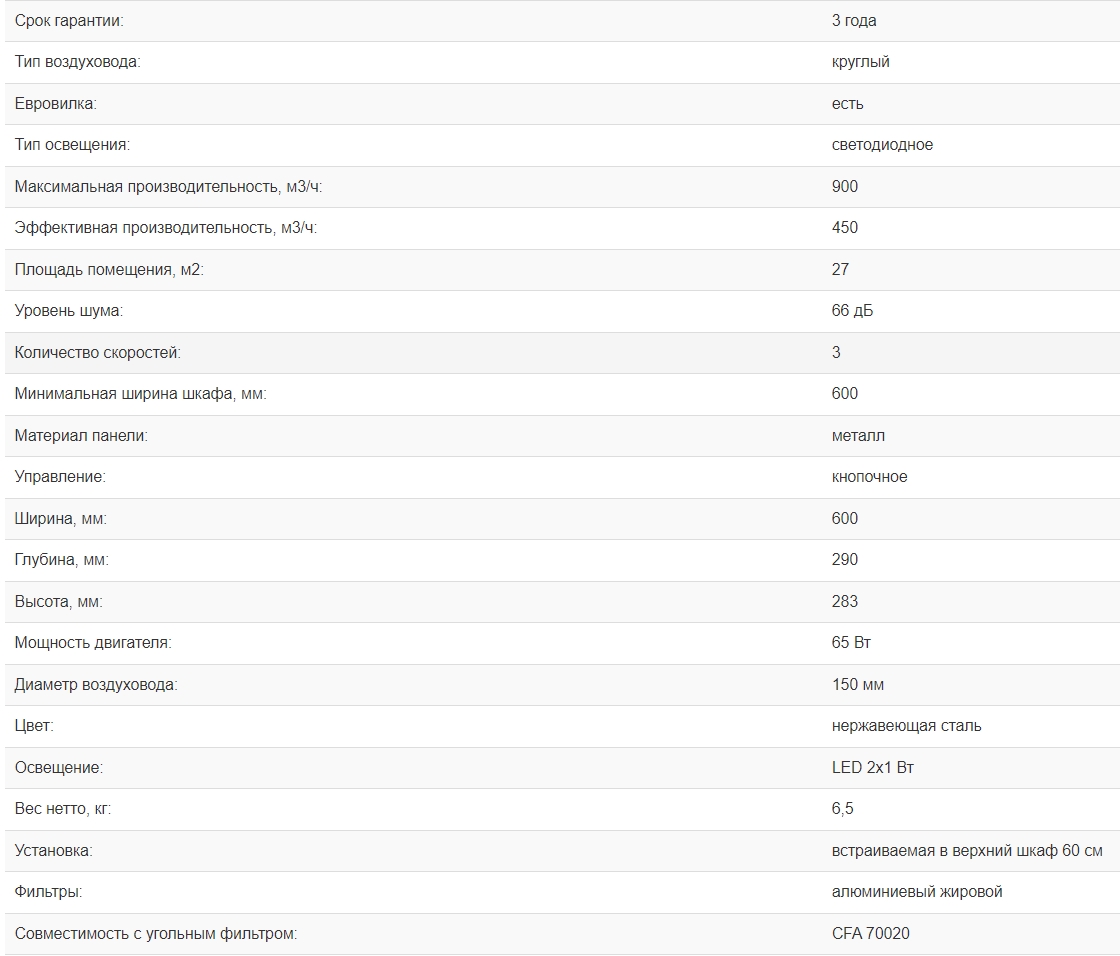Select the 'CFA 70020' carbon filter value
This screenshot has height=956, width=1120.
coord(870,934)
